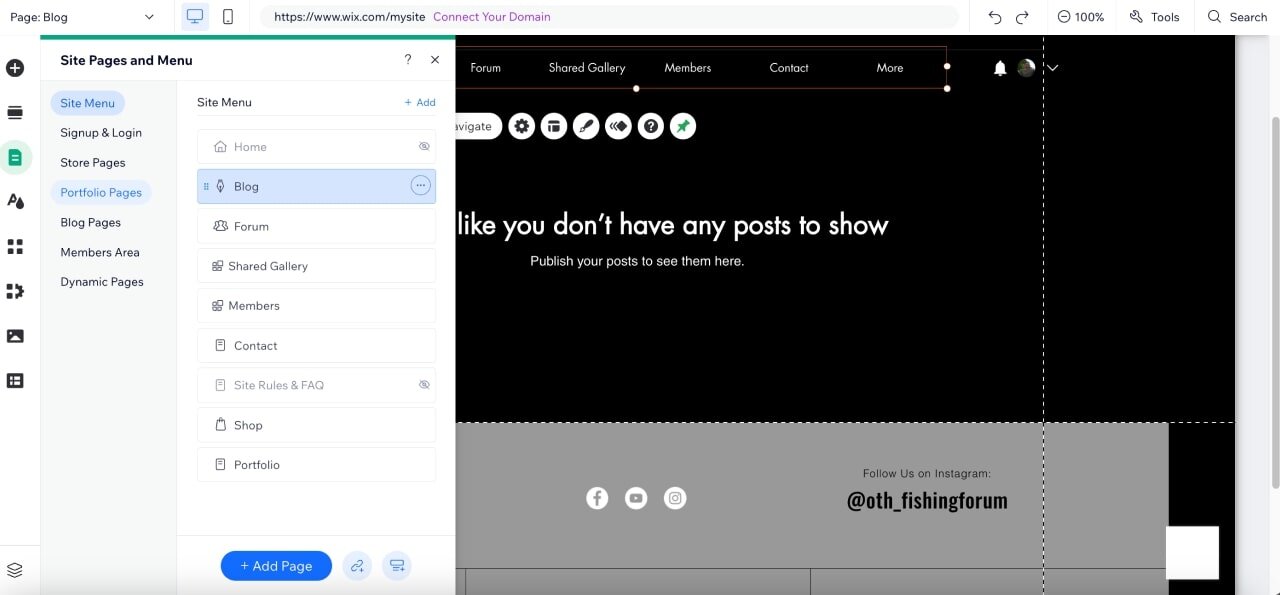Switch to mobile editor view
Screen dimensions: 1280x595
(x=228, y=17)
